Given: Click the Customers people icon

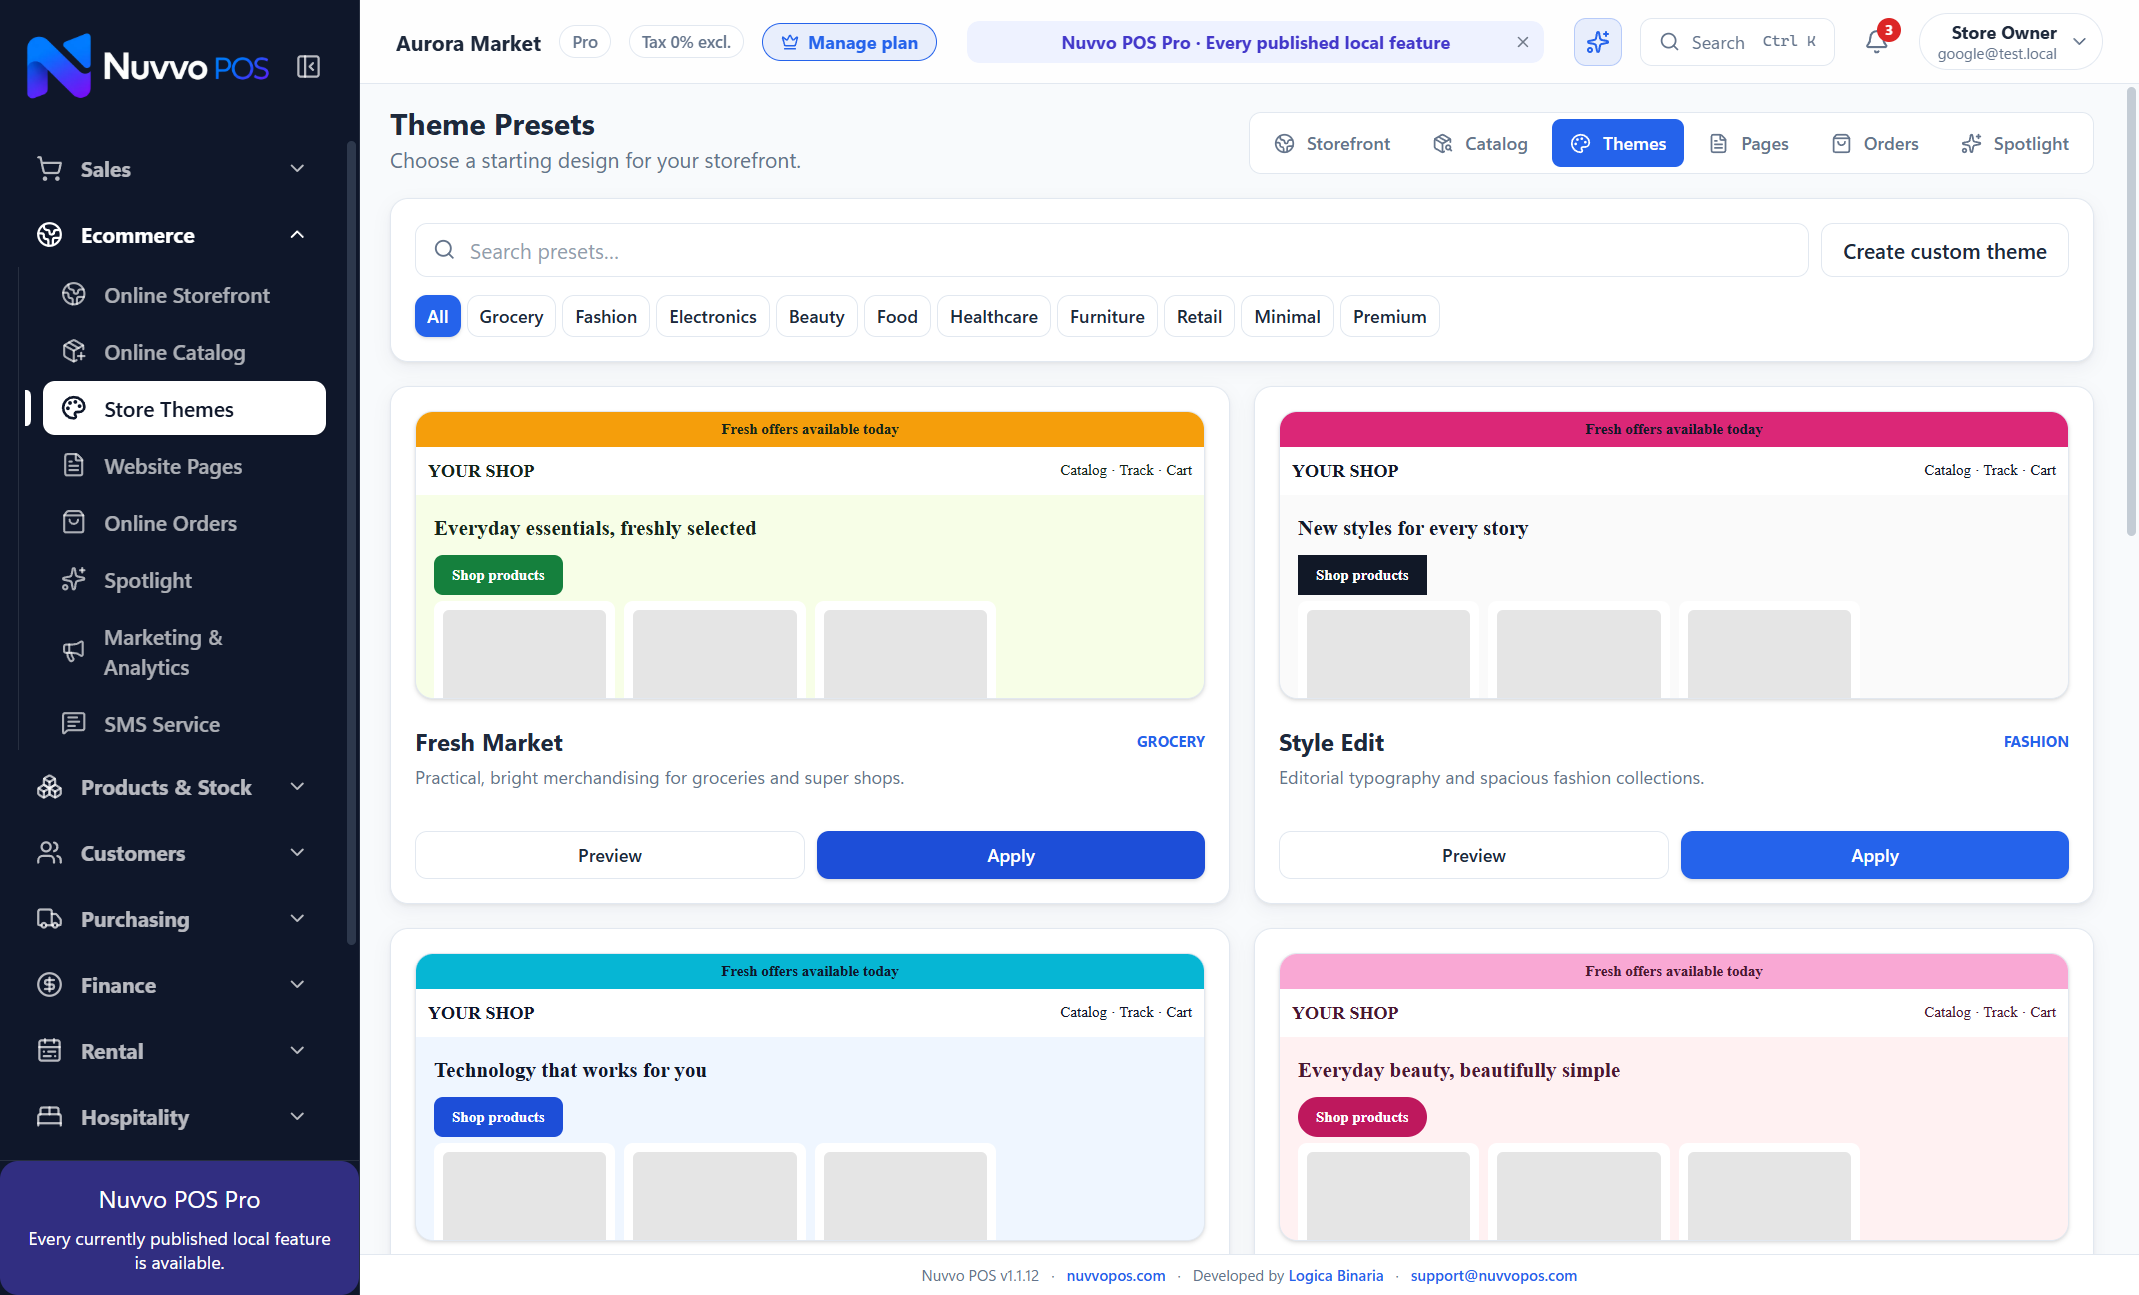Looking at the screenshot, I should pyautogui.click(x=50, y=853).
